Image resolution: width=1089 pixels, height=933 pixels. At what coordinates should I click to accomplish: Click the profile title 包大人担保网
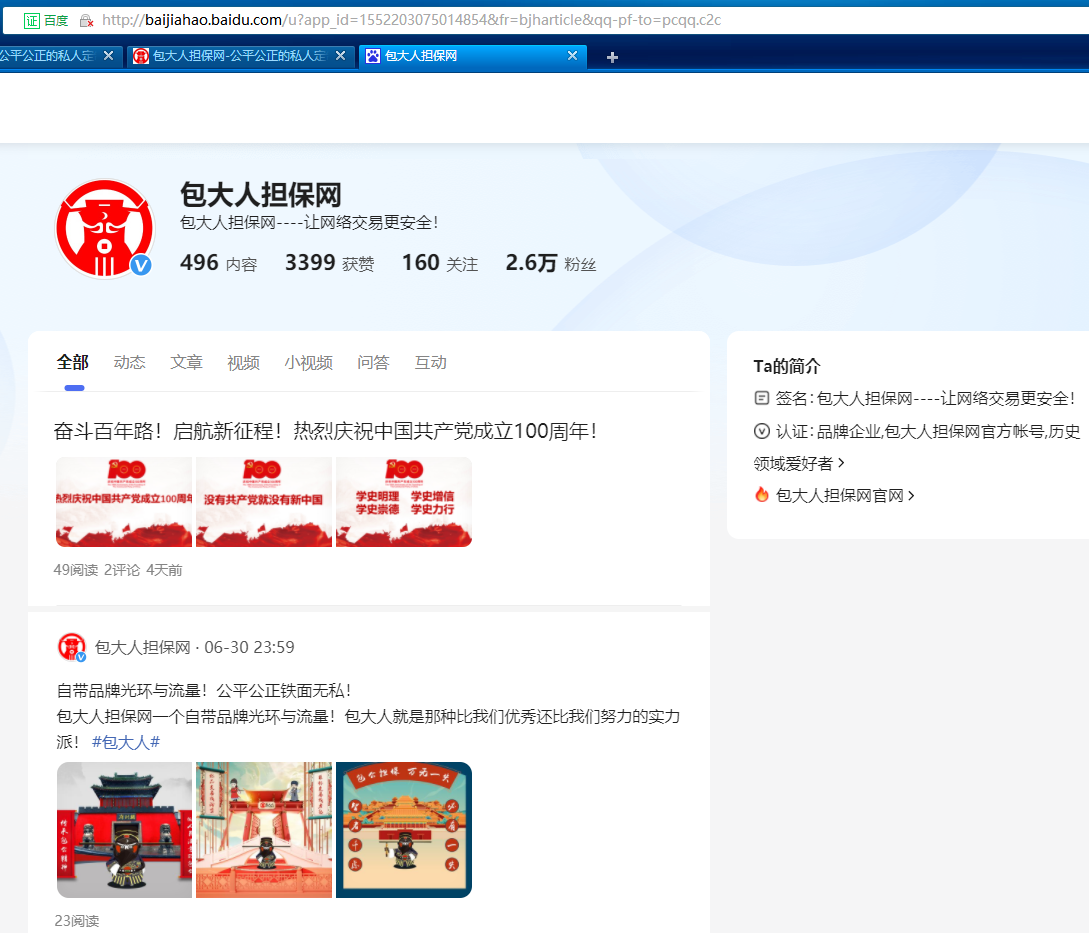(x=261, y=195)
